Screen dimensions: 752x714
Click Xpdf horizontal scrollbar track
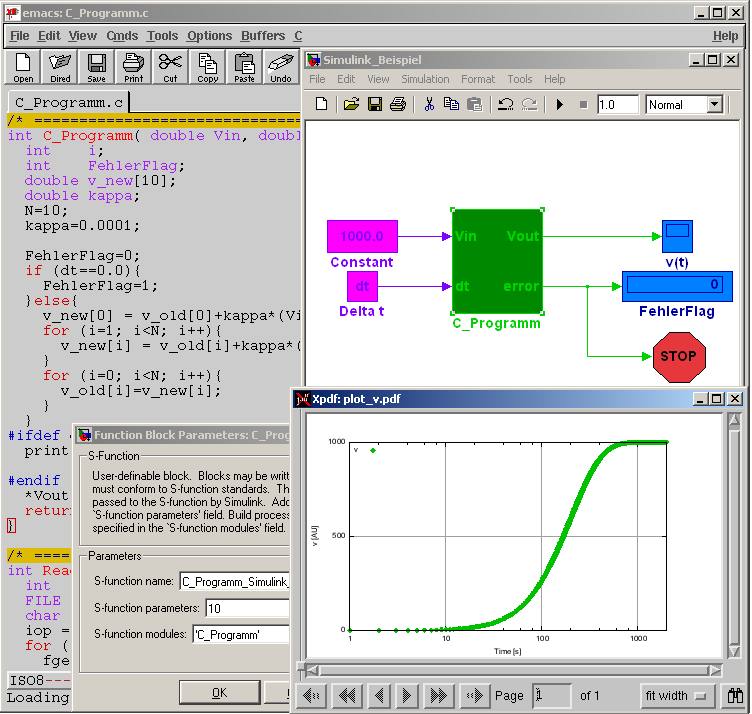(x=513, y=670)
